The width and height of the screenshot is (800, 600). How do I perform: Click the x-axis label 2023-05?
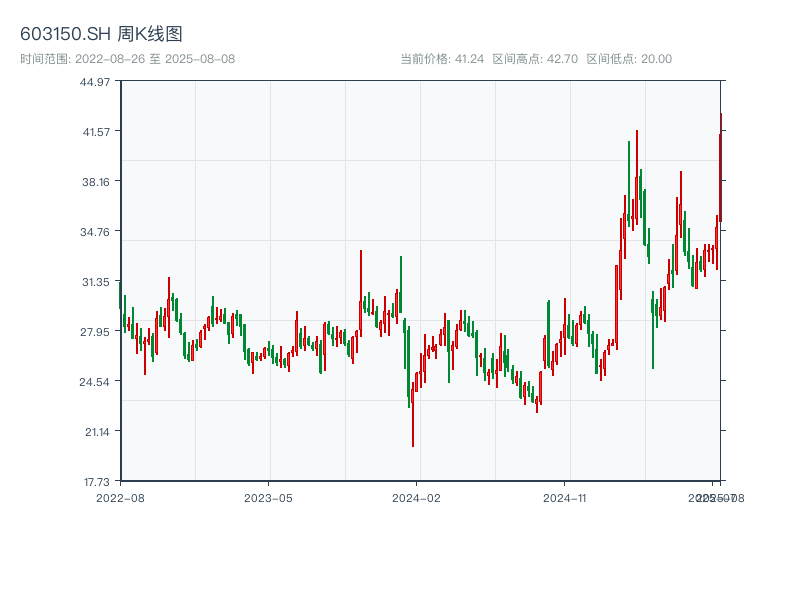click(268, 498)
